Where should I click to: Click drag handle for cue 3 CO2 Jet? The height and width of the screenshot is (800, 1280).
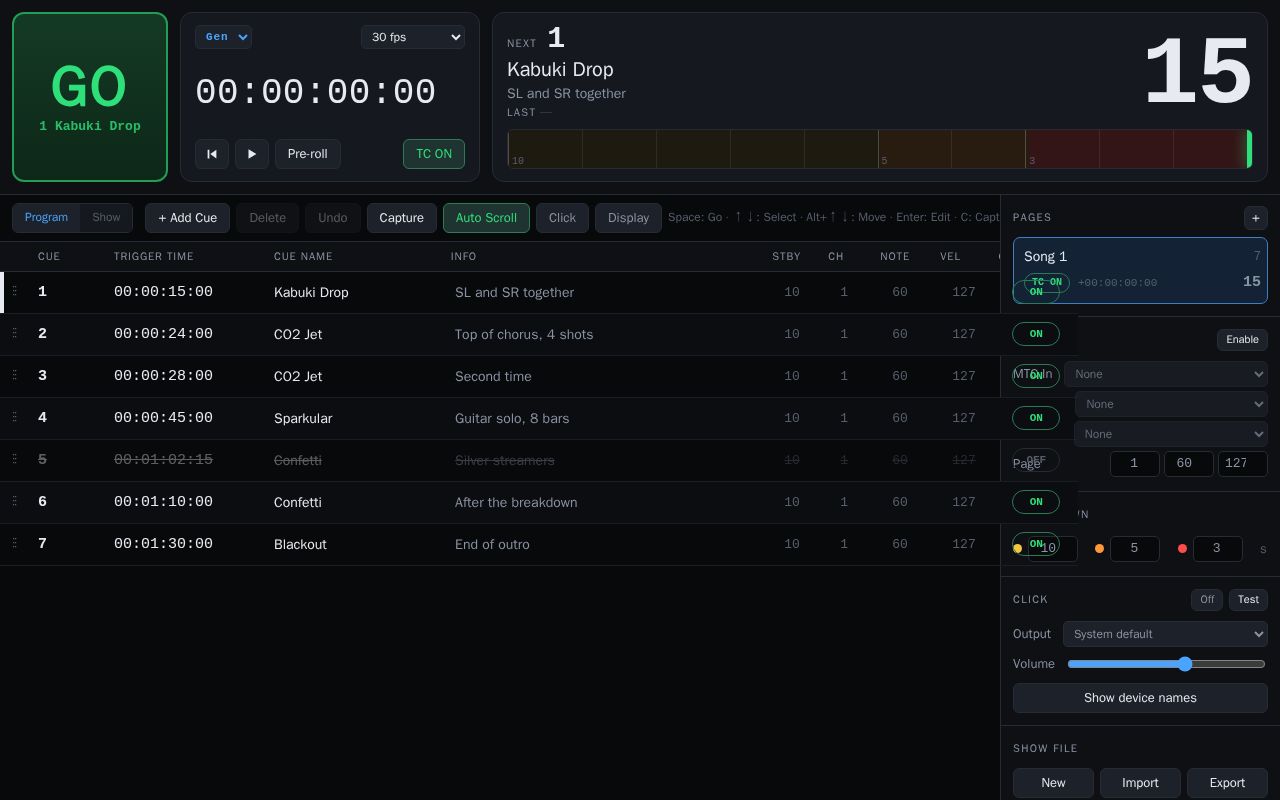(14, 375)
